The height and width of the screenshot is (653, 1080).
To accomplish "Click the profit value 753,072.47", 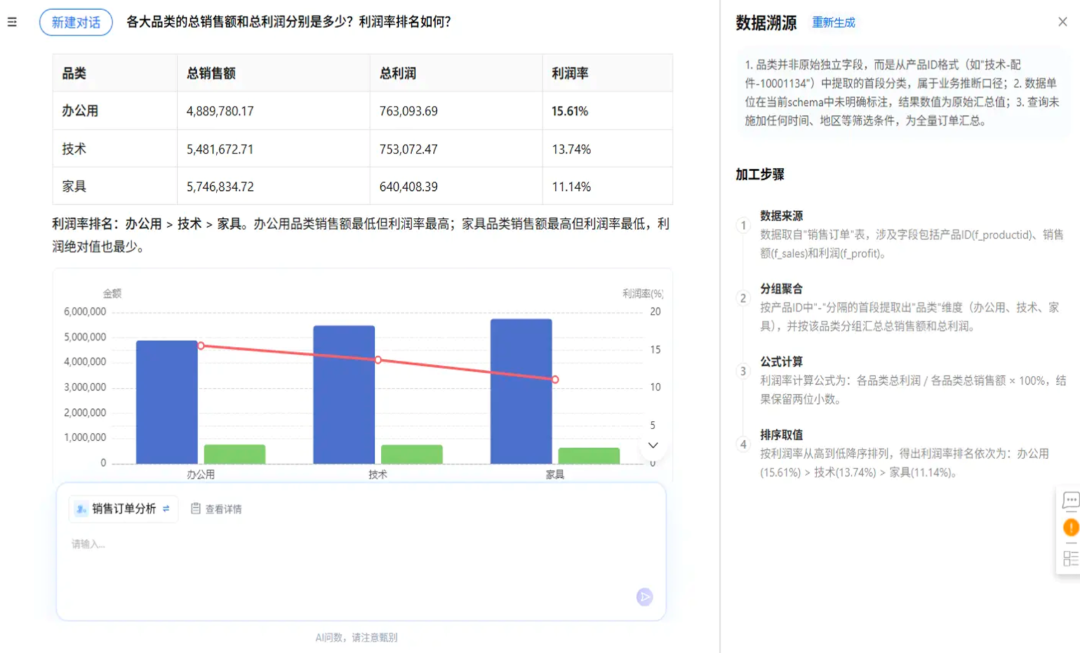I will click(x=408, y=149).
